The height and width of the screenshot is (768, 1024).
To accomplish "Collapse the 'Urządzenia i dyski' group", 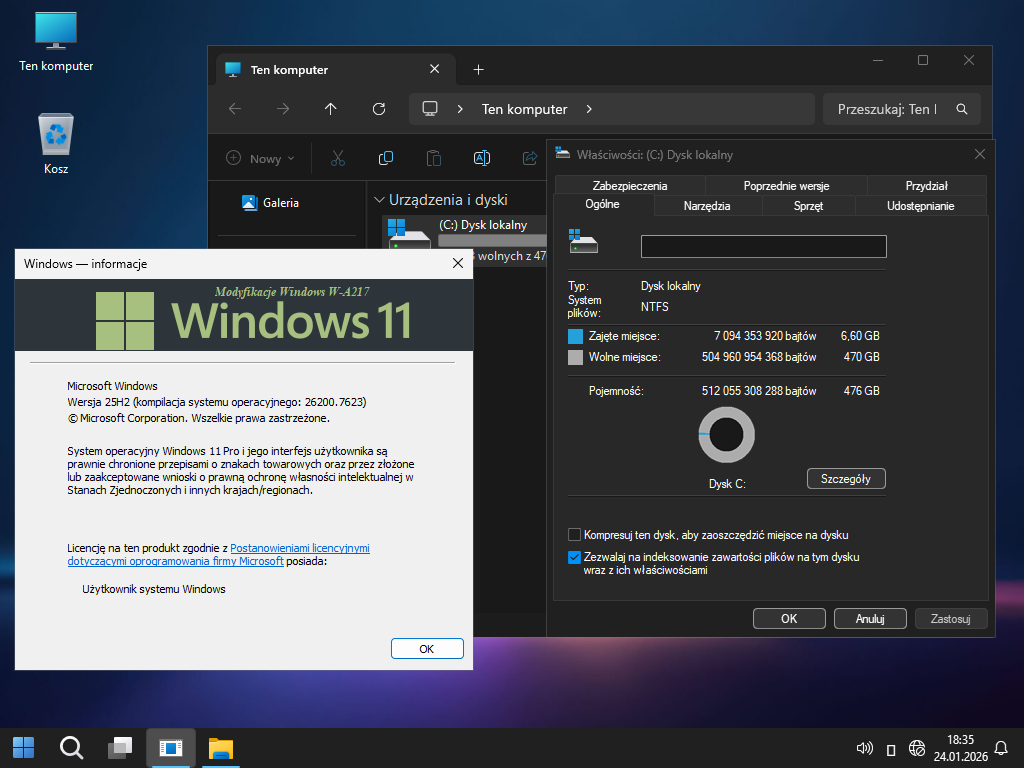I will point(378,200).
